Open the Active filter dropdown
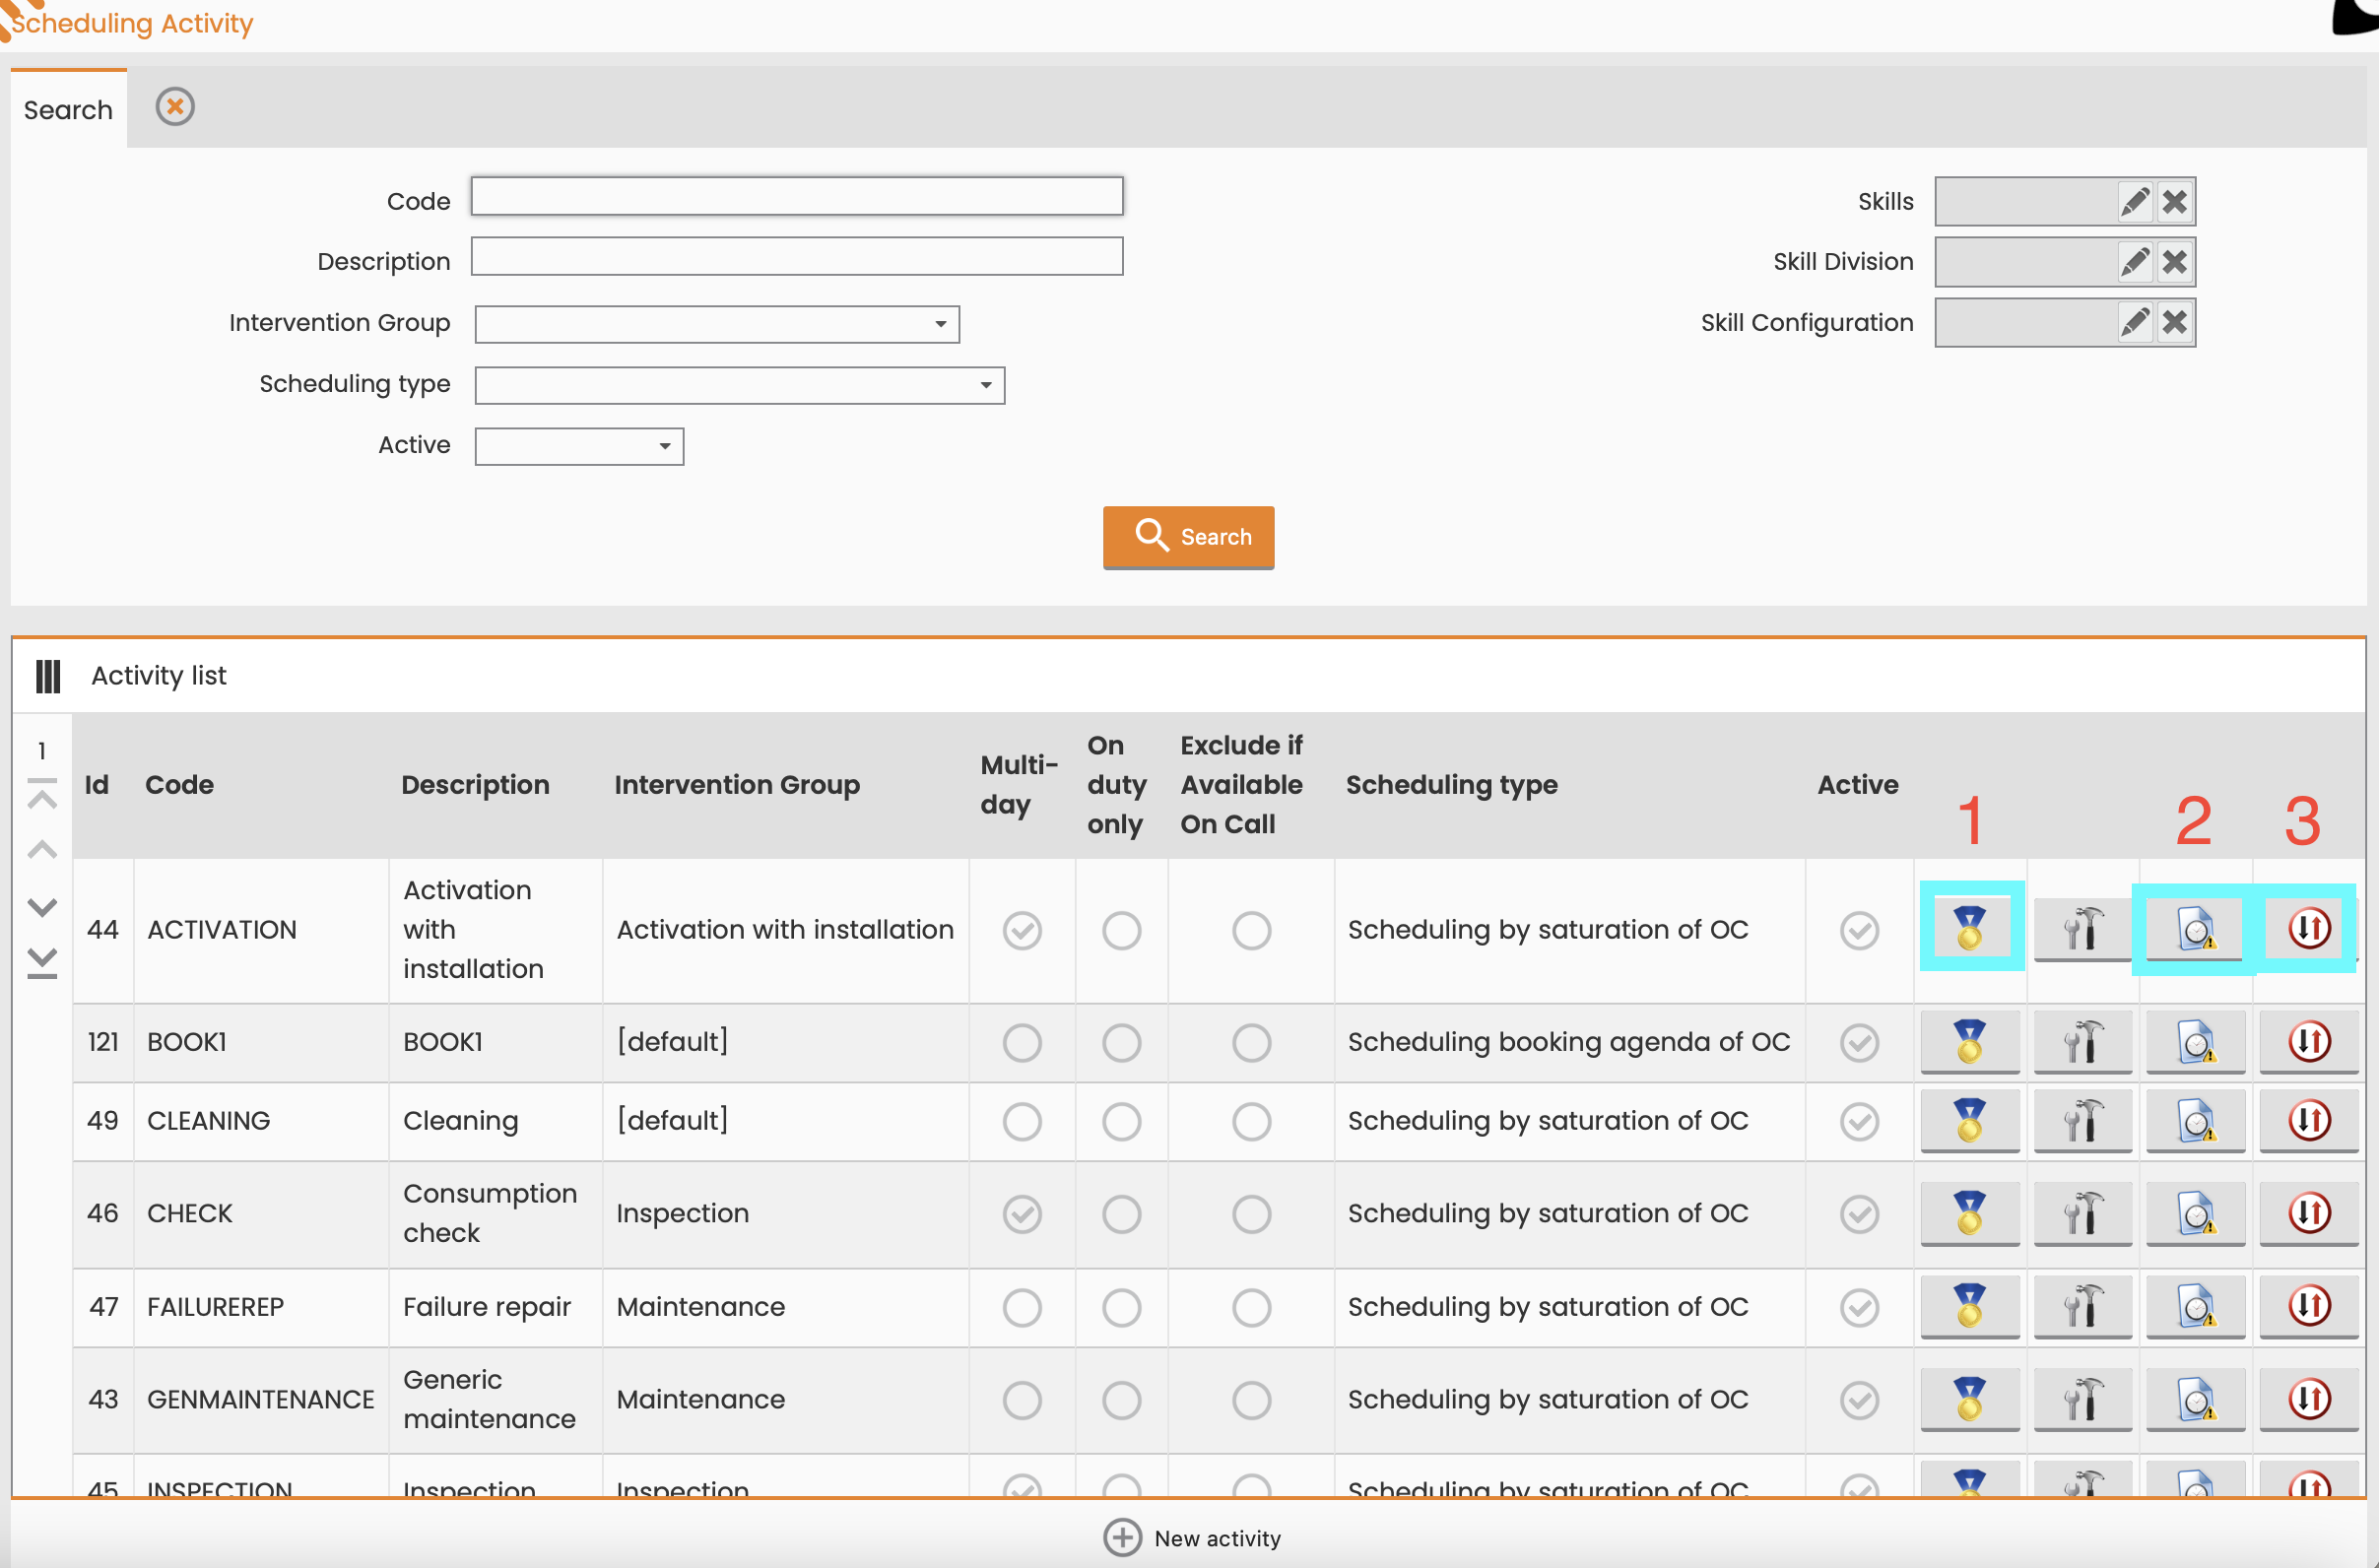Image resolution: width=2379 pixels, height=1568 pixels. [579, 446]
